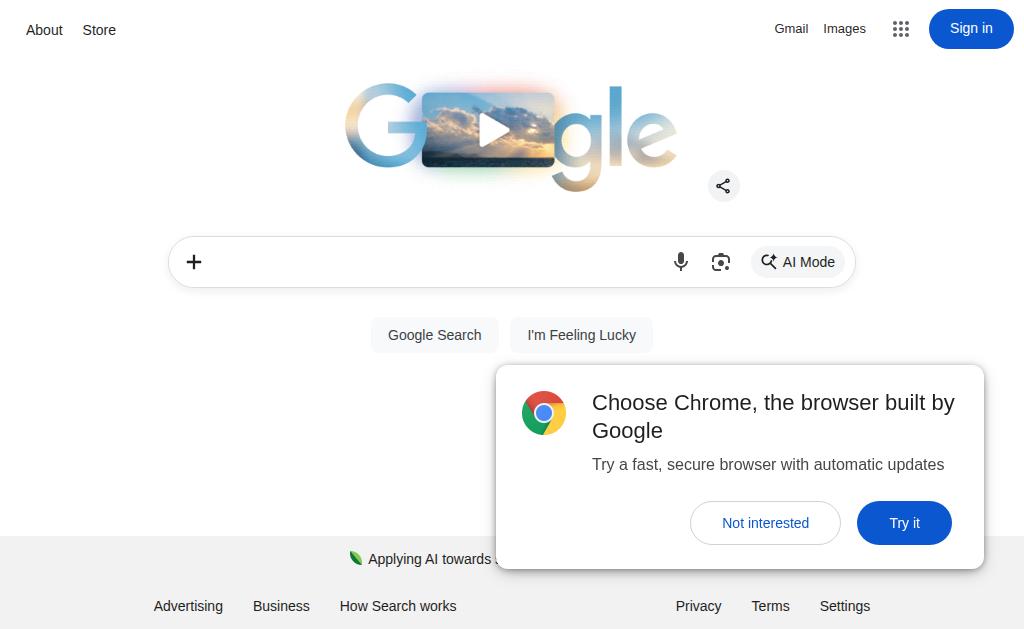Open search by image camera icon
1024x629 pixels.
click(721, 262)
